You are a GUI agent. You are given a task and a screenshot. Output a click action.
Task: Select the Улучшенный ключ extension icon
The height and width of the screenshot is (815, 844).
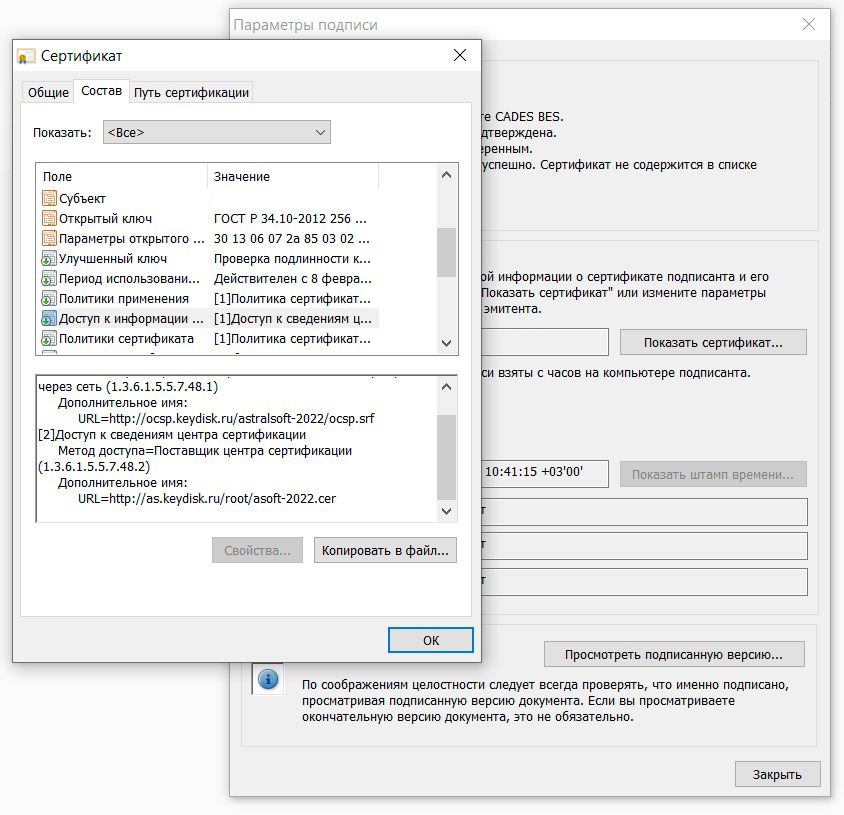[49, 258]
